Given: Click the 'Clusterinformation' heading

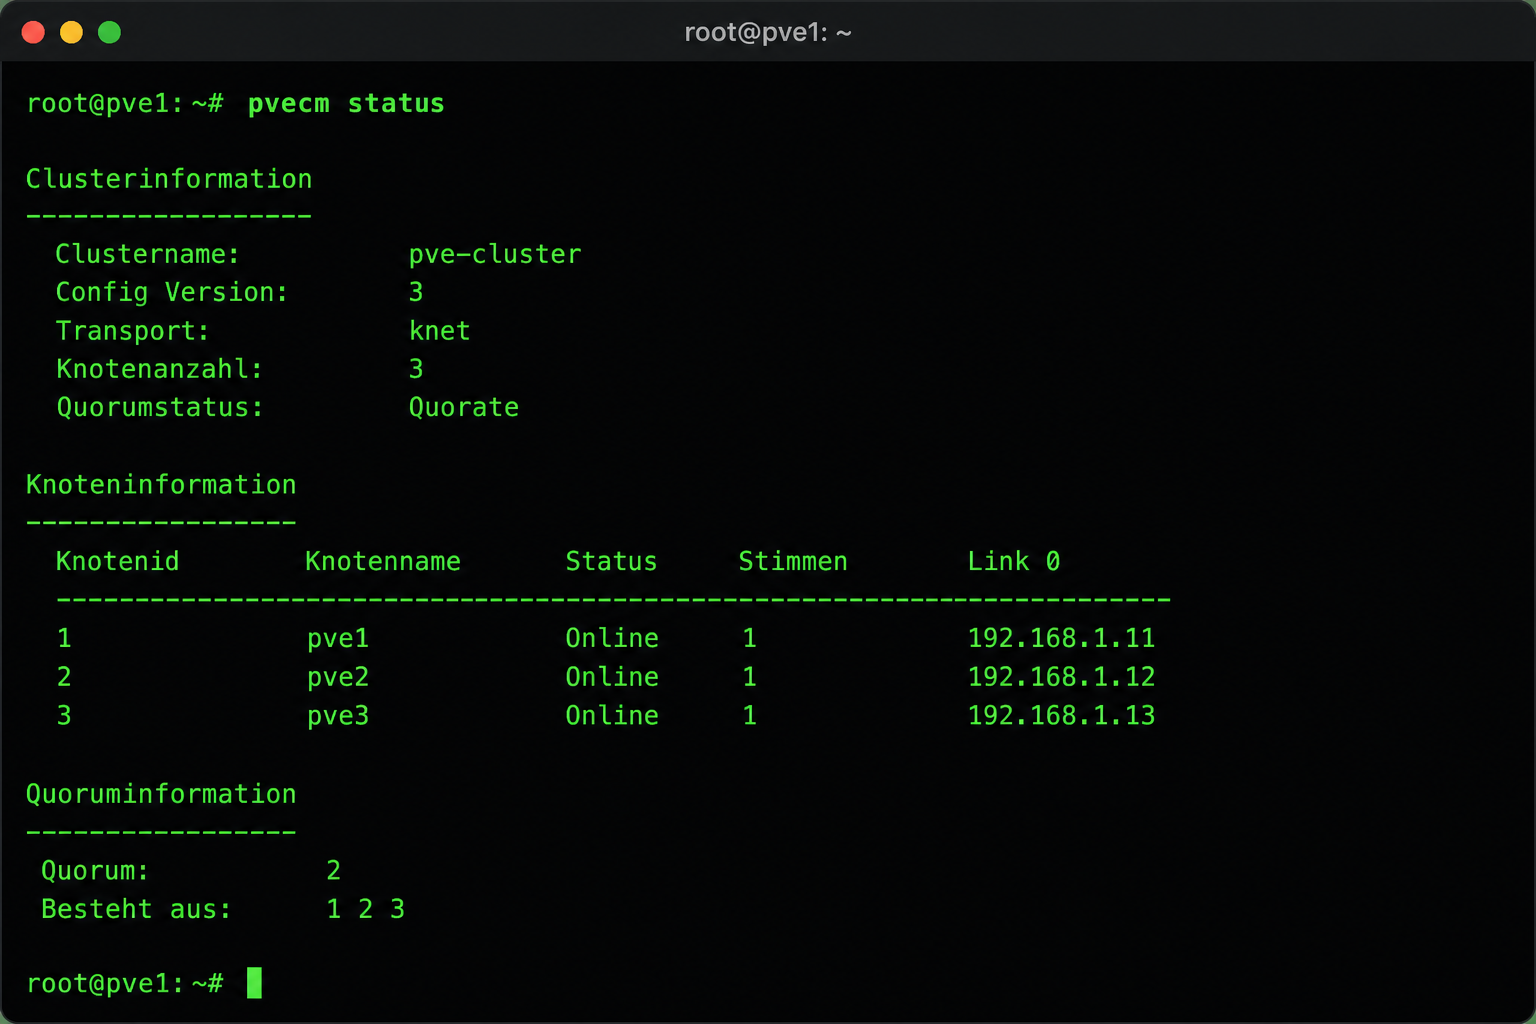Looking at the screenshot, I should click(169, 180).
